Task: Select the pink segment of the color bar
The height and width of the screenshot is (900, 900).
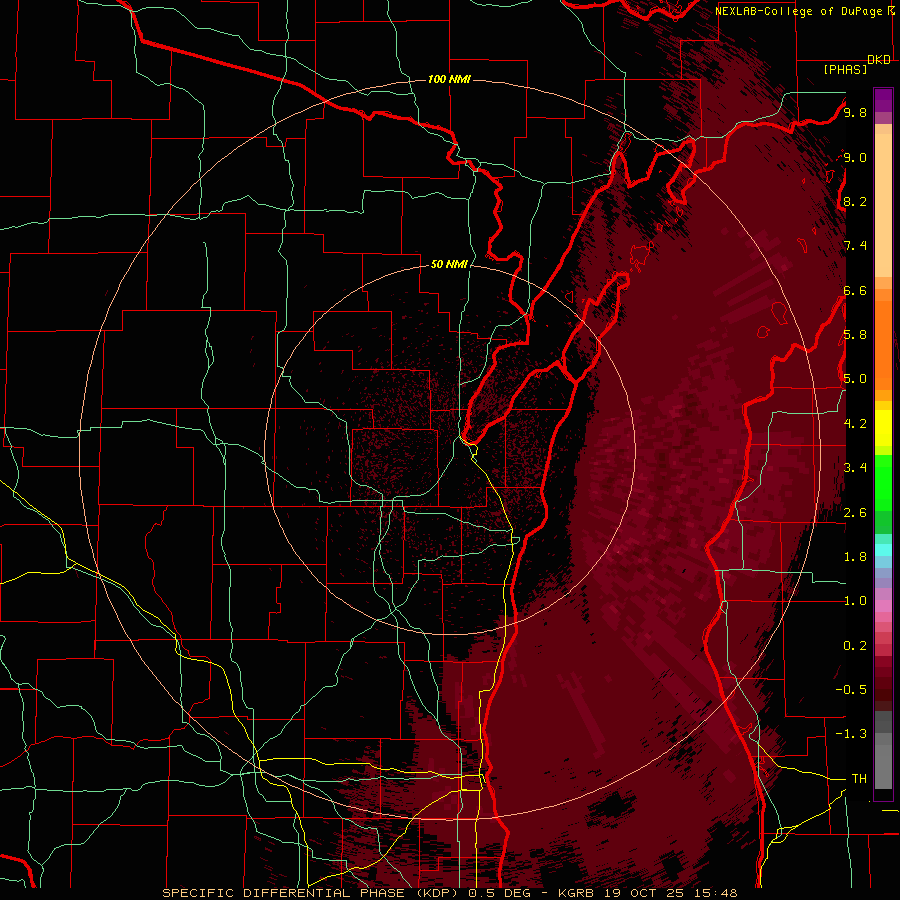Action: tap(883, 606)
